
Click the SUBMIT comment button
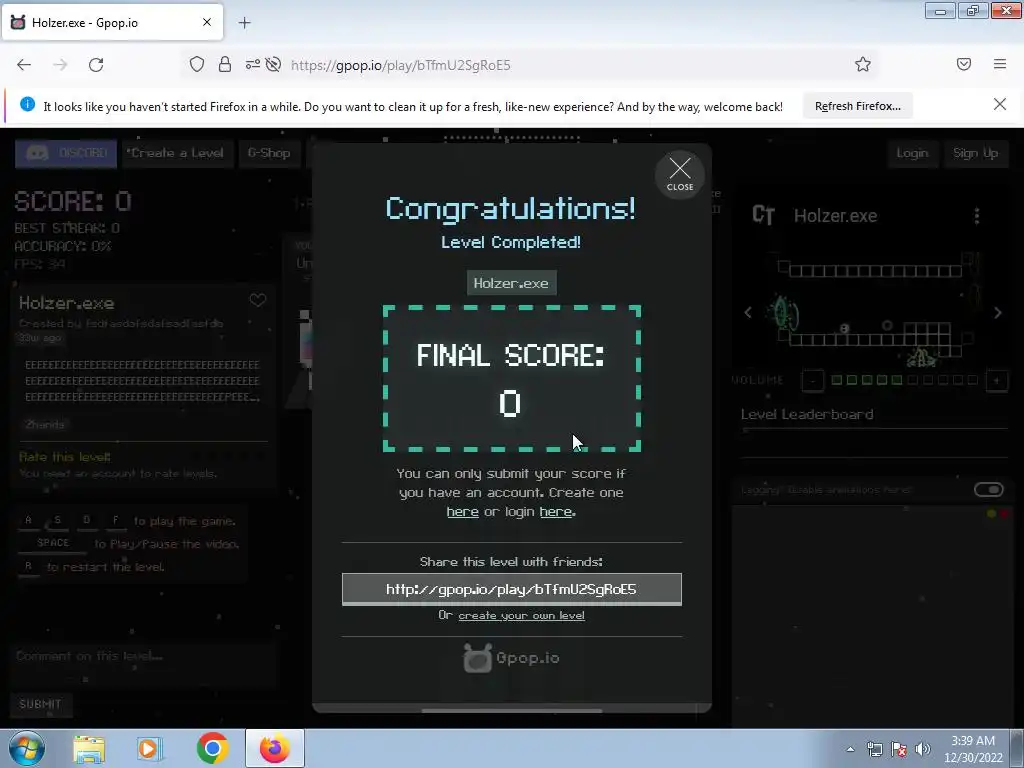[40, 704]
